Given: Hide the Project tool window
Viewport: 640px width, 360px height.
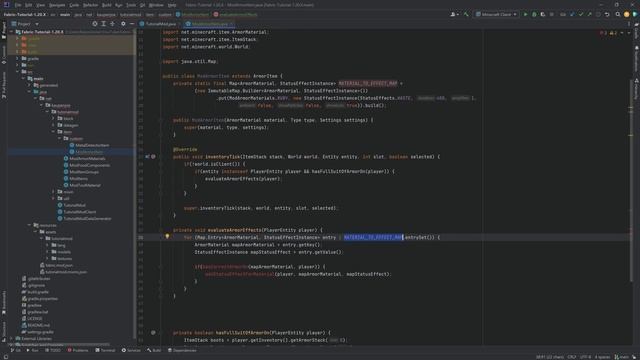Looking at the screenshot, I should pos(131,24).
